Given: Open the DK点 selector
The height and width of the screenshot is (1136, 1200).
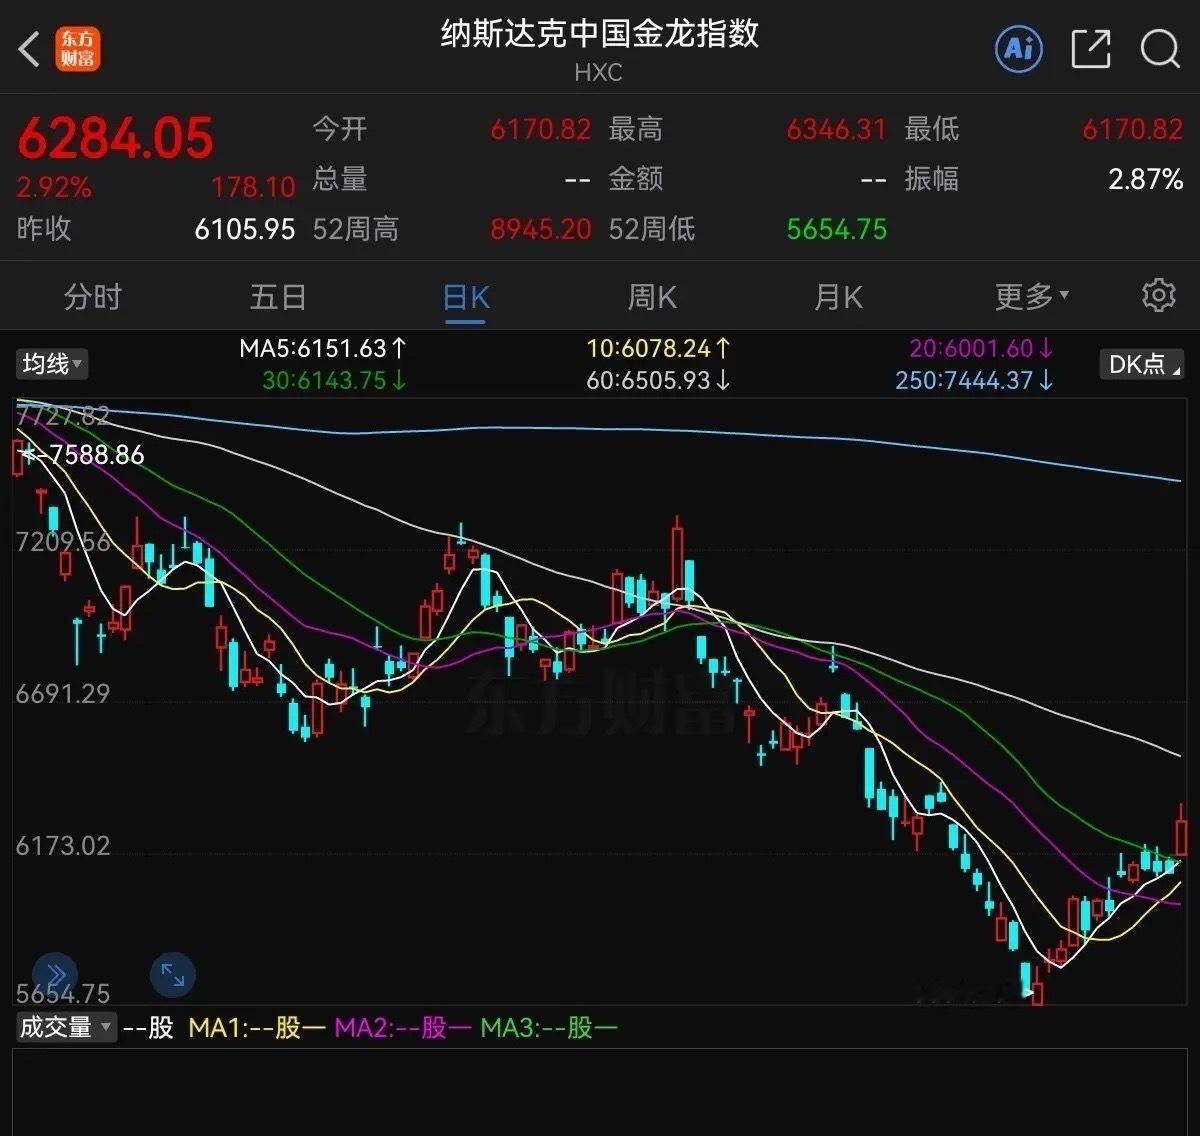Looking at the screenshot, I should pyautogui.click(x=1141, y=364).
